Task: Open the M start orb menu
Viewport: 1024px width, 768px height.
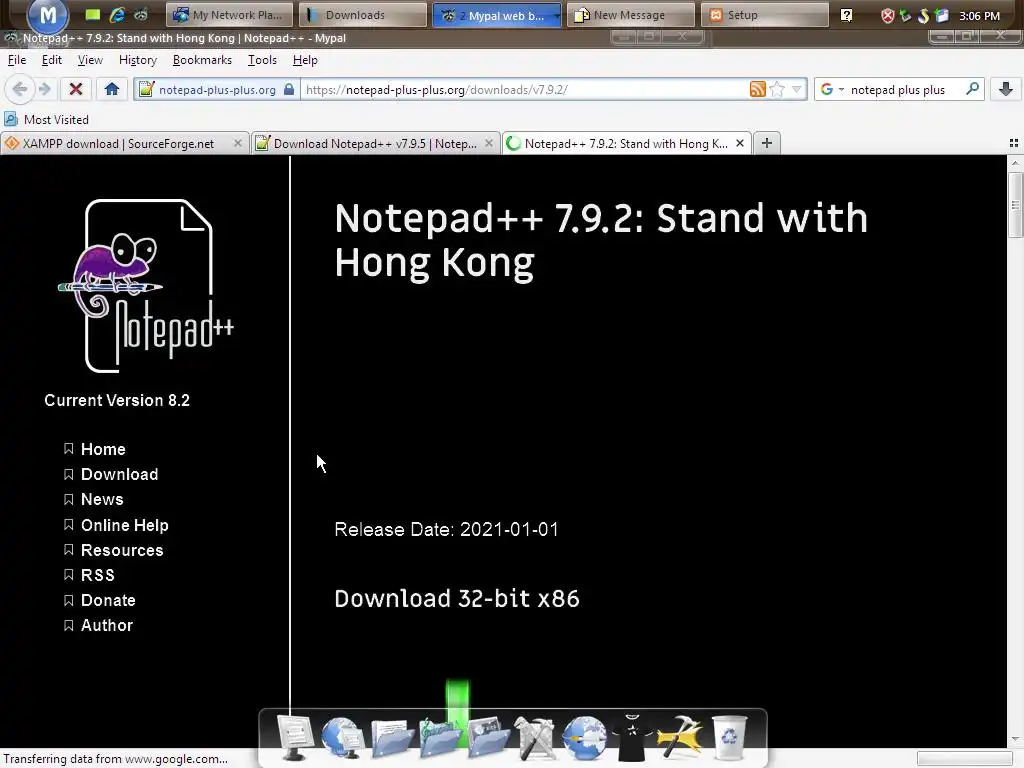Action: point(47,16)
